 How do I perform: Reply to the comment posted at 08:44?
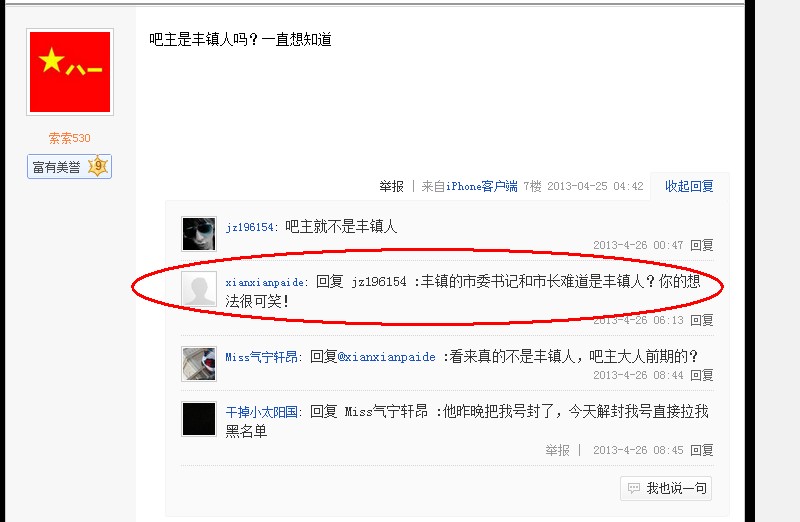[702, 375]
